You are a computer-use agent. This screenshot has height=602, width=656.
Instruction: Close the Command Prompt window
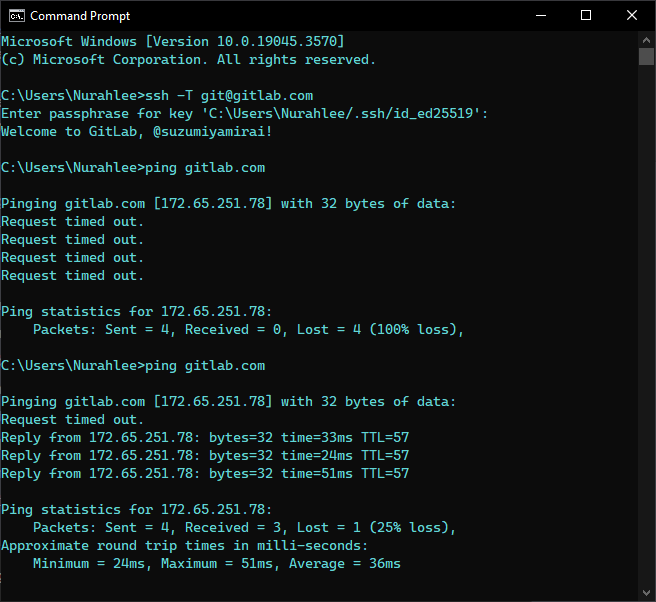coord(632,16)
